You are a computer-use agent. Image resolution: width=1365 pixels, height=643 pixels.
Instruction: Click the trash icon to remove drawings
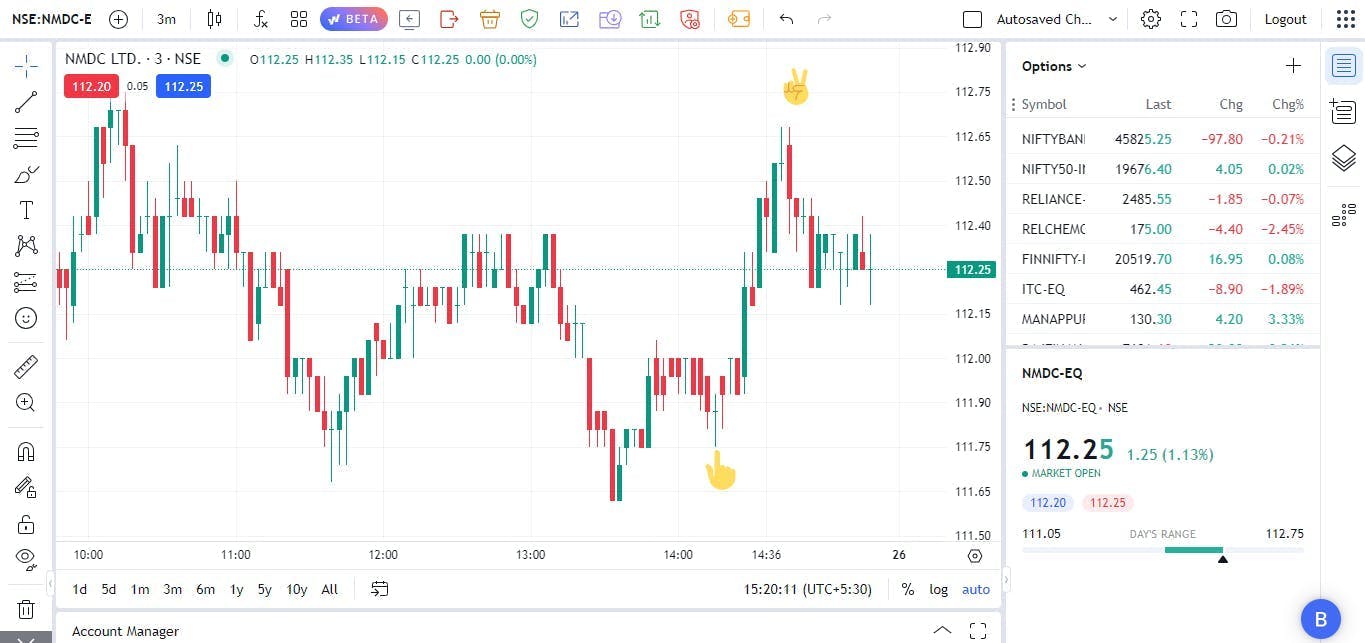tap(26, 609)
